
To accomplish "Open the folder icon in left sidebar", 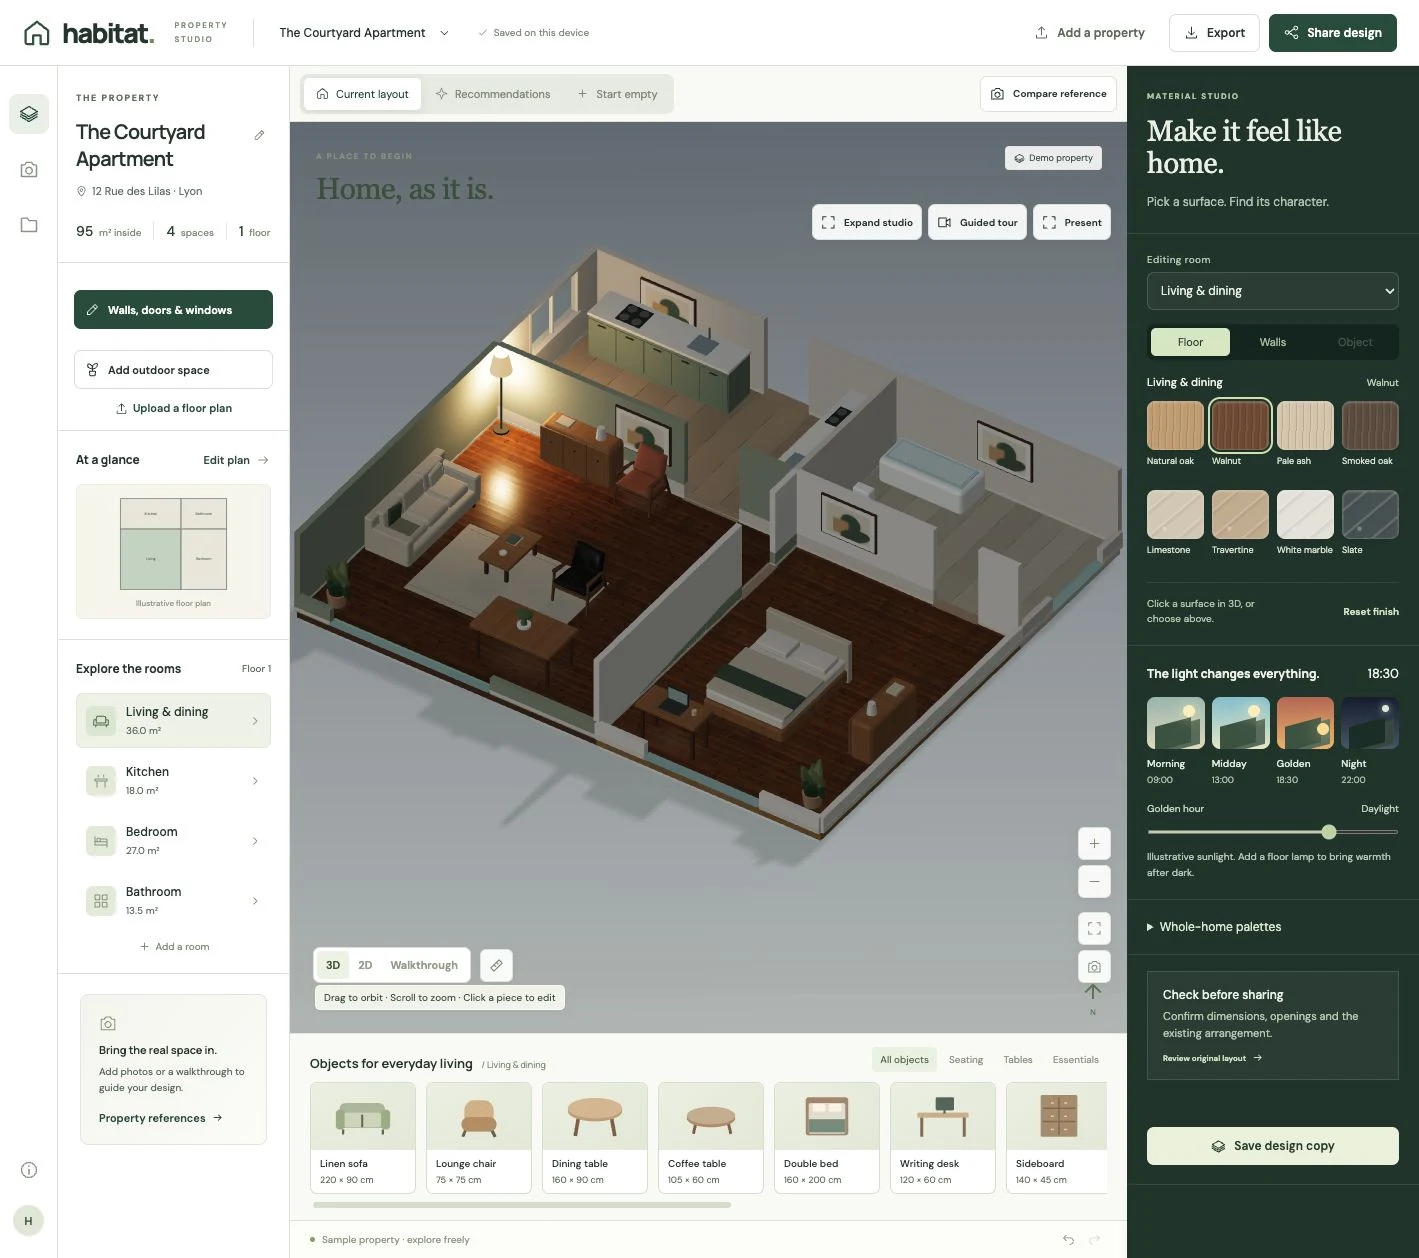I will coord(29,225).
